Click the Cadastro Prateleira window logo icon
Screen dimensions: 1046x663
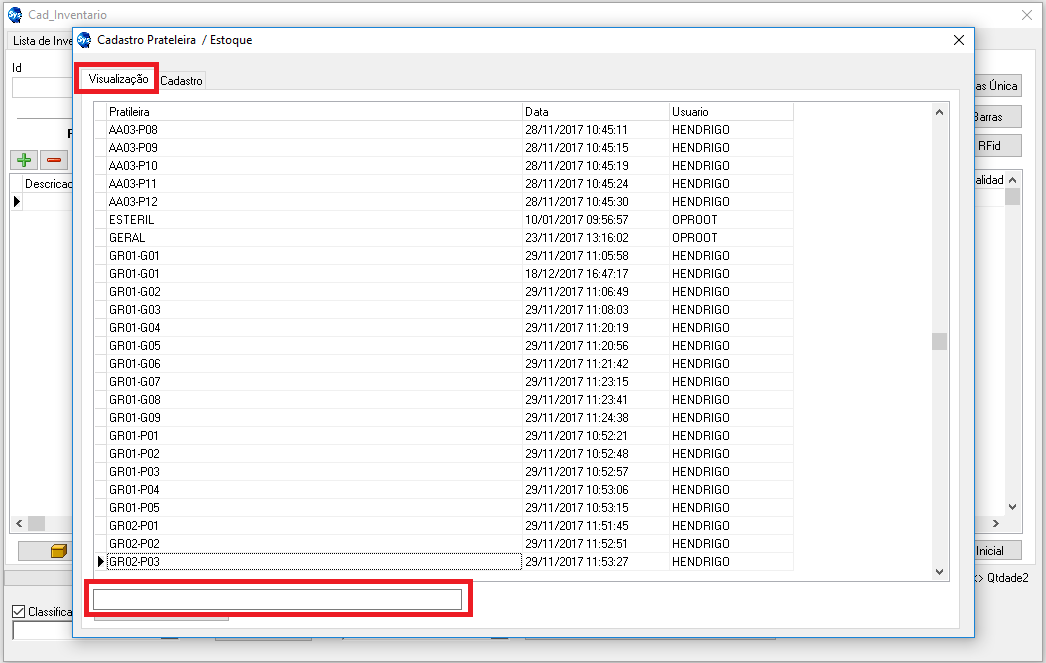point(84,40)
